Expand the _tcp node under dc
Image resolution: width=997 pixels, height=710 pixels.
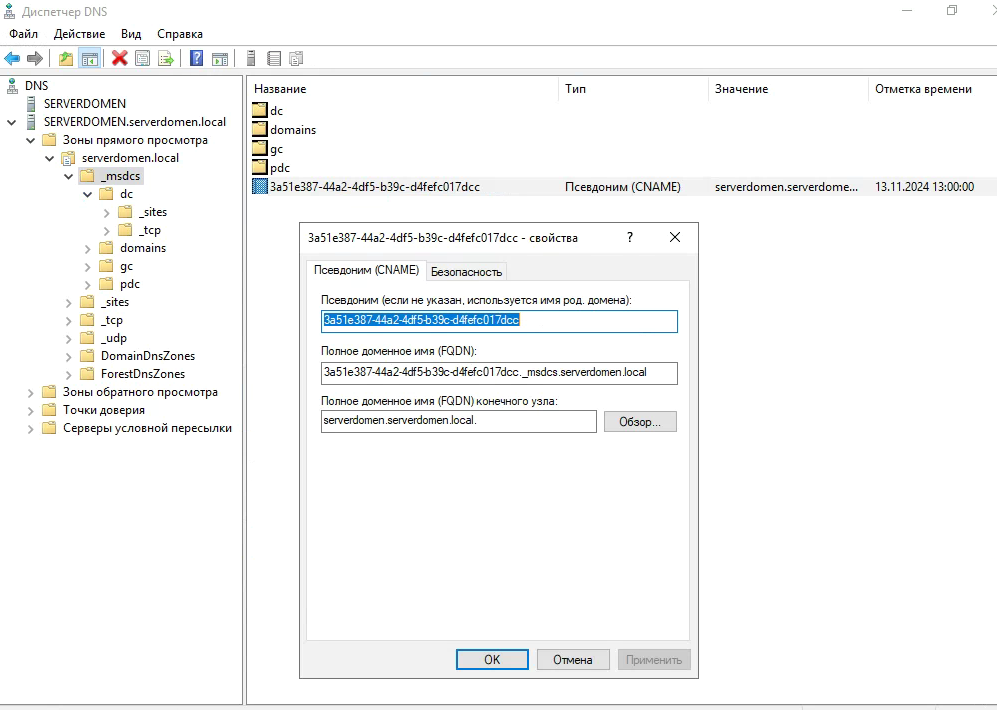pos(107,231)
